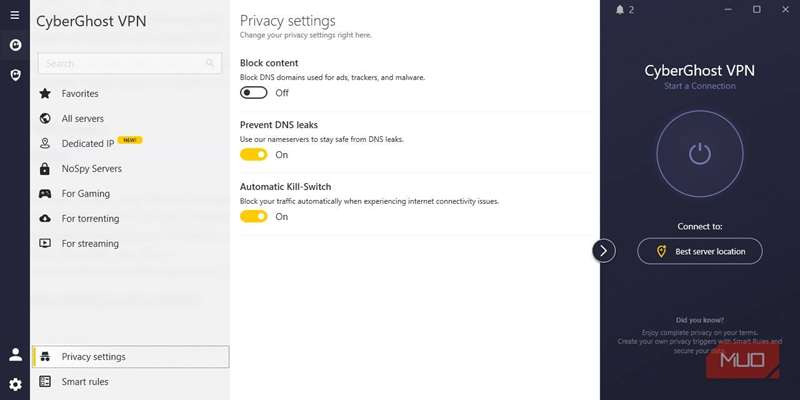Disable the Prevent DNS leaks toggle
Screen dimensions: 800x400
coord(254,154)
